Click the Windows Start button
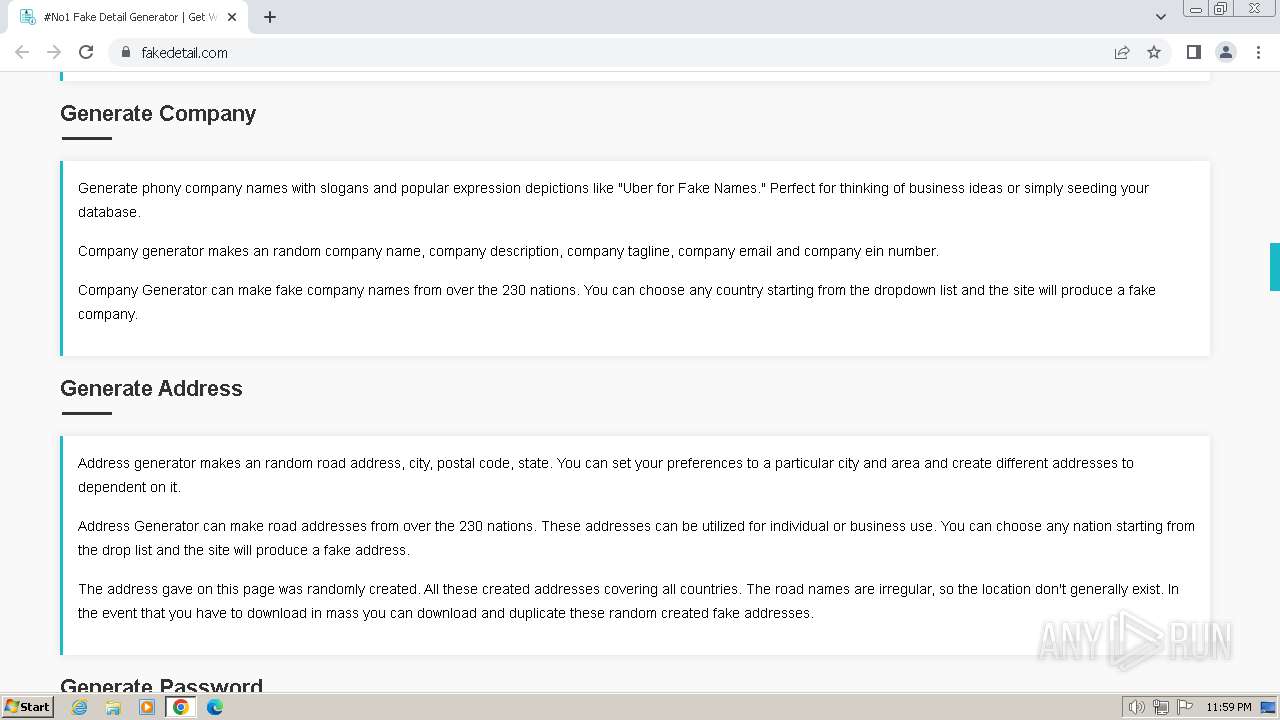1280x720 pixels. tap(27, 707)
